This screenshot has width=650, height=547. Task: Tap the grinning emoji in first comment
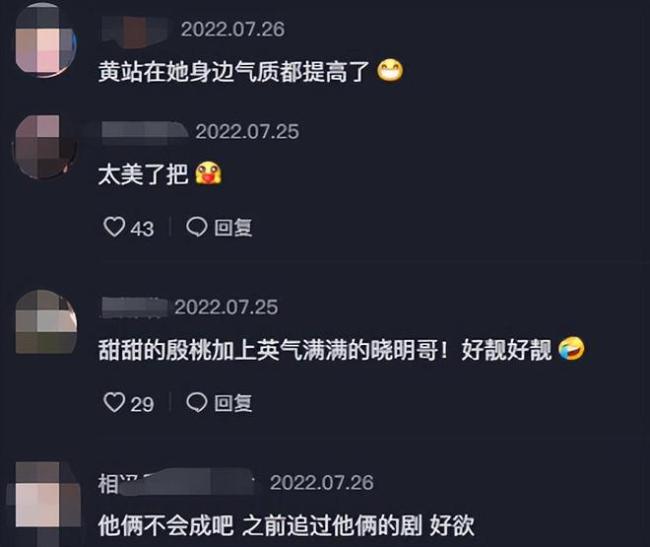click(390, 70)
